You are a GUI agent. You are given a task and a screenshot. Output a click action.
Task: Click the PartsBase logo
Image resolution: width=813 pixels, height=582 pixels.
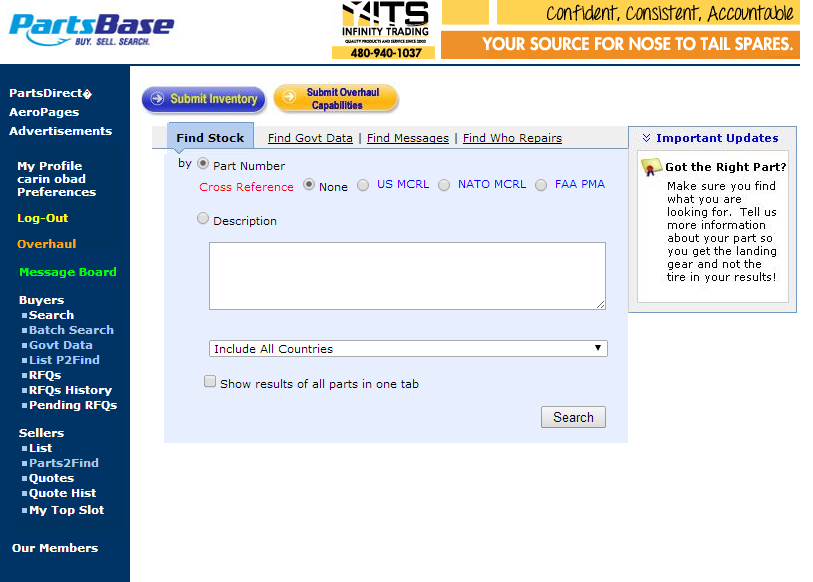click(x=91, y=30)
